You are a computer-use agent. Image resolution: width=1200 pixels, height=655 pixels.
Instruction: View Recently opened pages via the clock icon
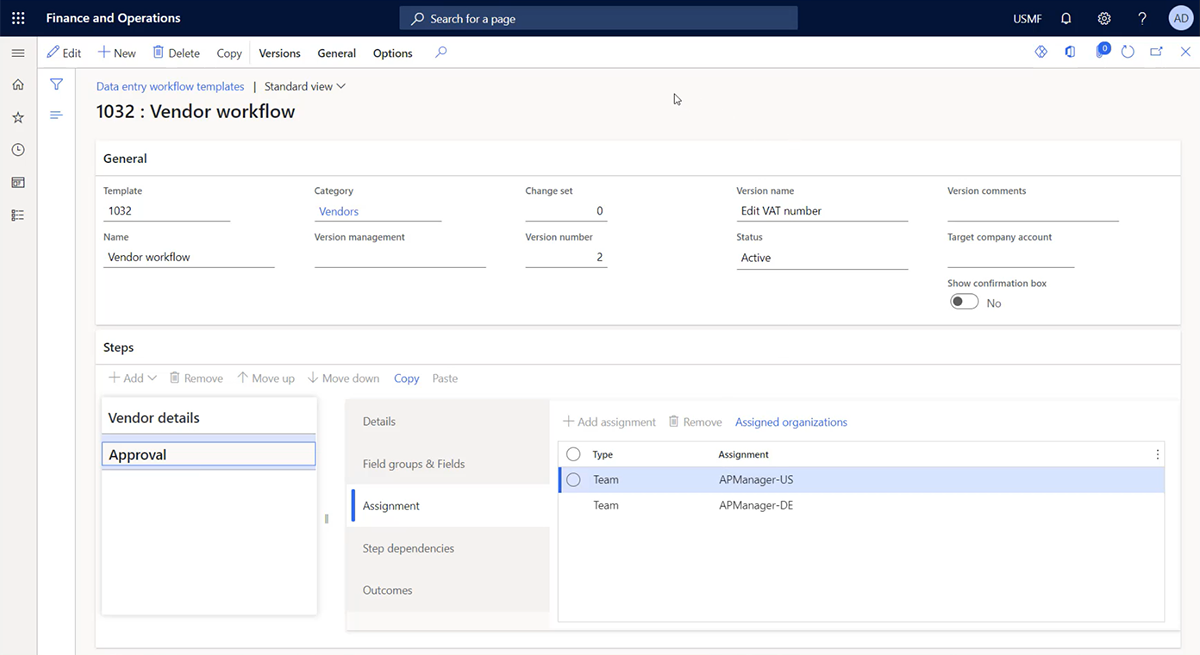coord(17,149)
